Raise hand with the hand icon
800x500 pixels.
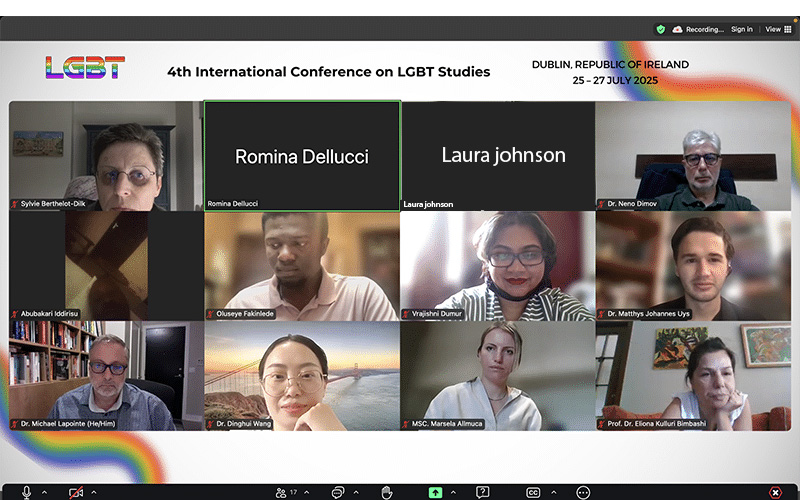point(387,492)
